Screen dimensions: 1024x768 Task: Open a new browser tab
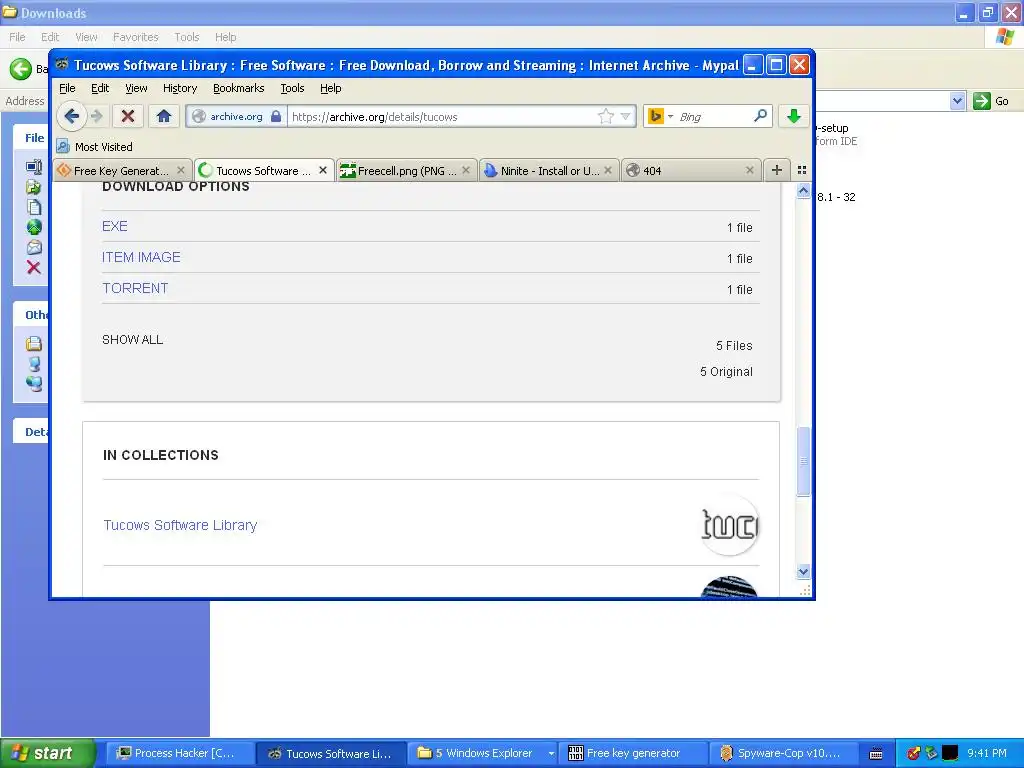pos(776,170)
